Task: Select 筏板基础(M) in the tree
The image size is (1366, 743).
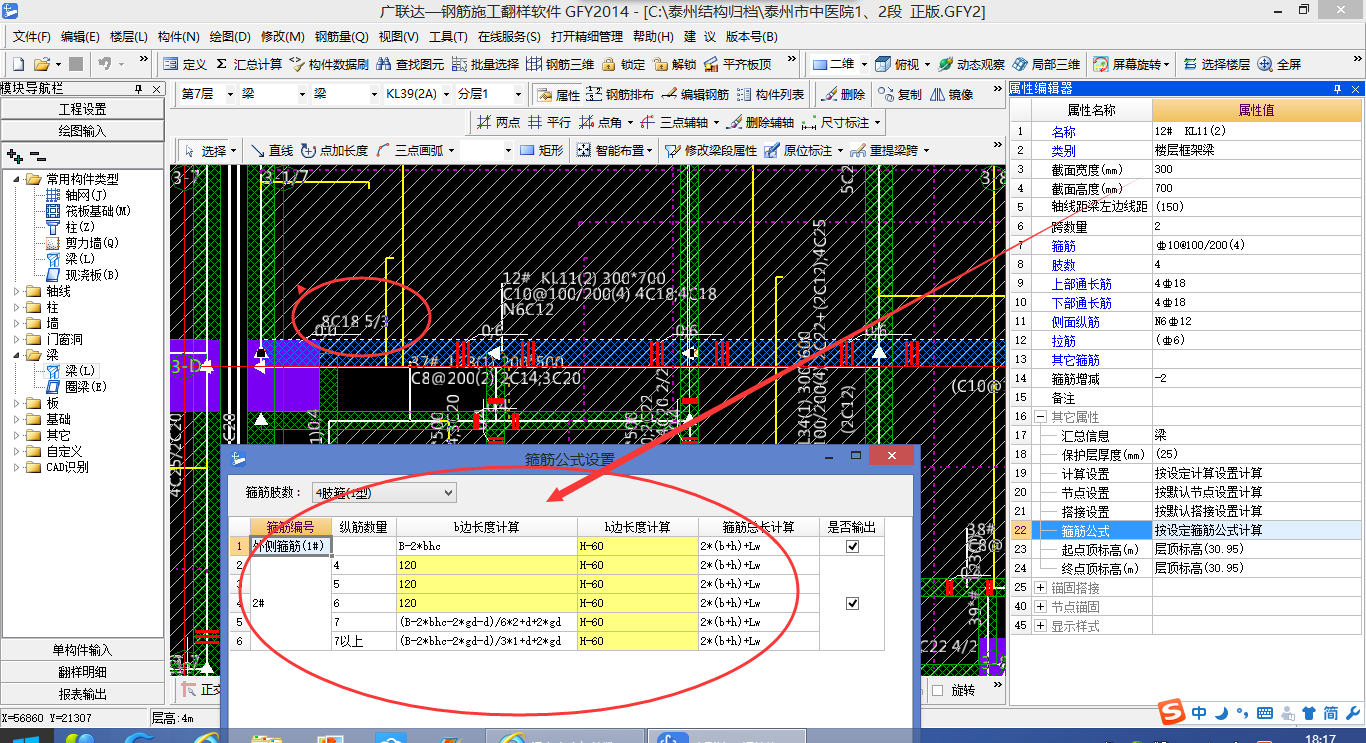Action: (88, 211)
